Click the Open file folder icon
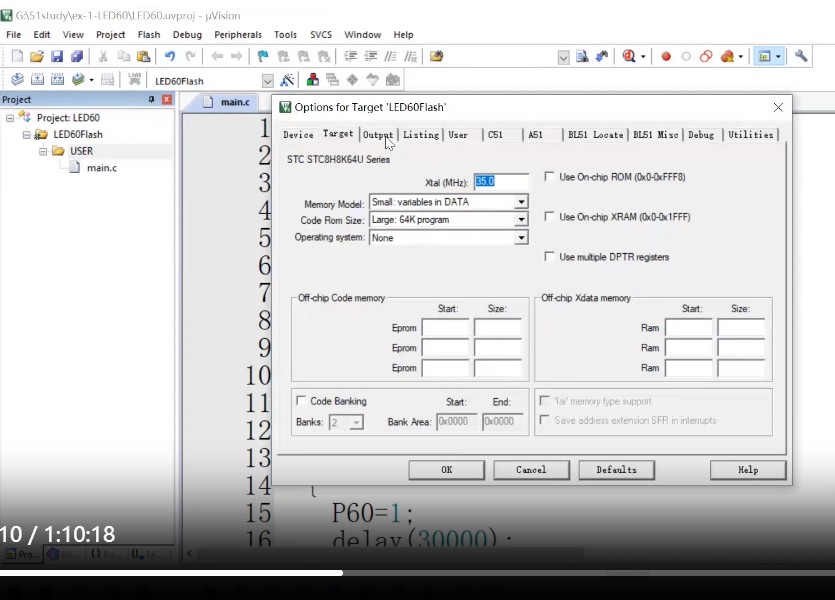 coord(37,57)
